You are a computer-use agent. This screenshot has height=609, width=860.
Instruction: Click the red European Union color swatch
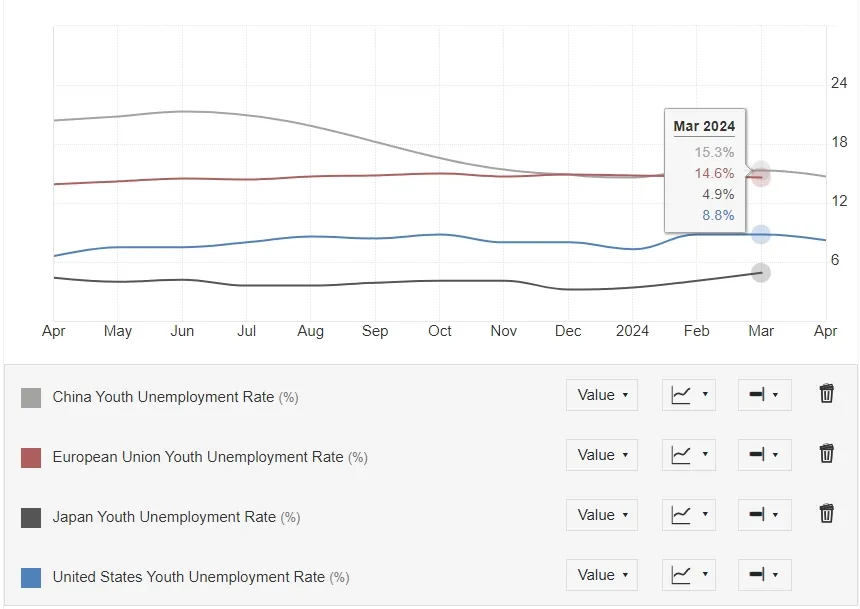[x=31, y=458]
